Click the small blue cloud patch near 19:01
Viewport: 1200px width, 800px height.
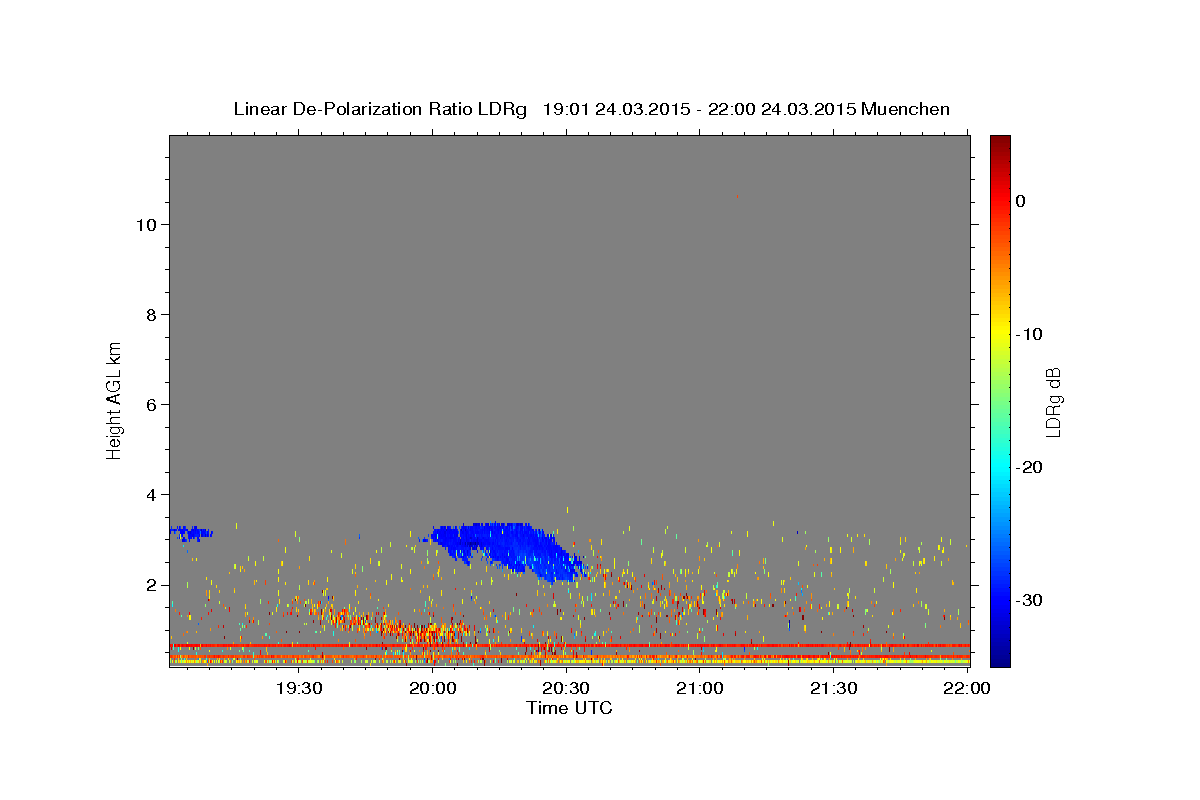click(190, 533)
